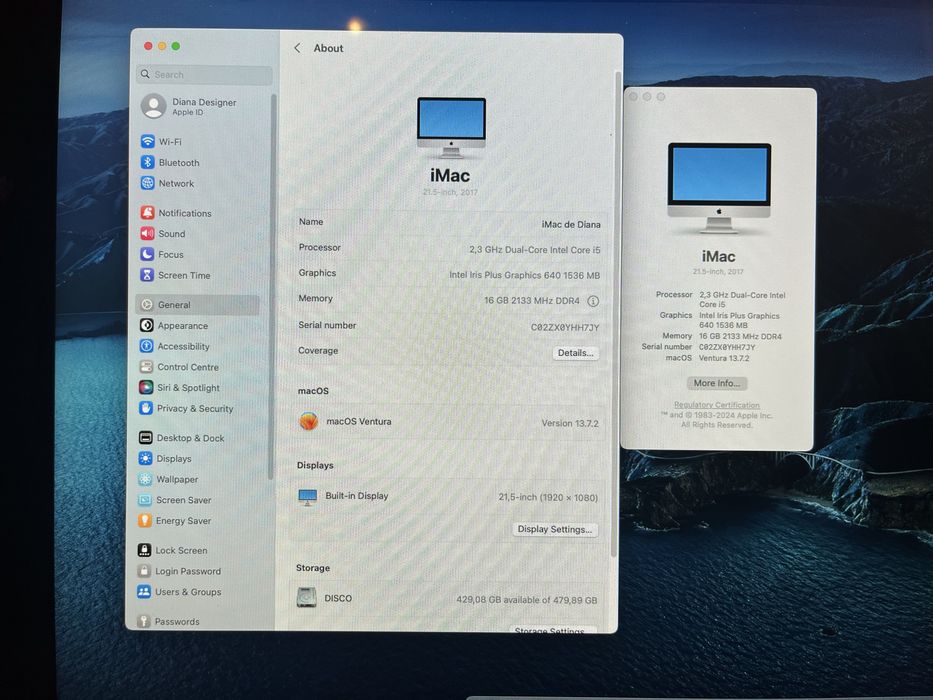Click the iMac image in small window
The image size is (933, 700).
[x=719, y=188]
